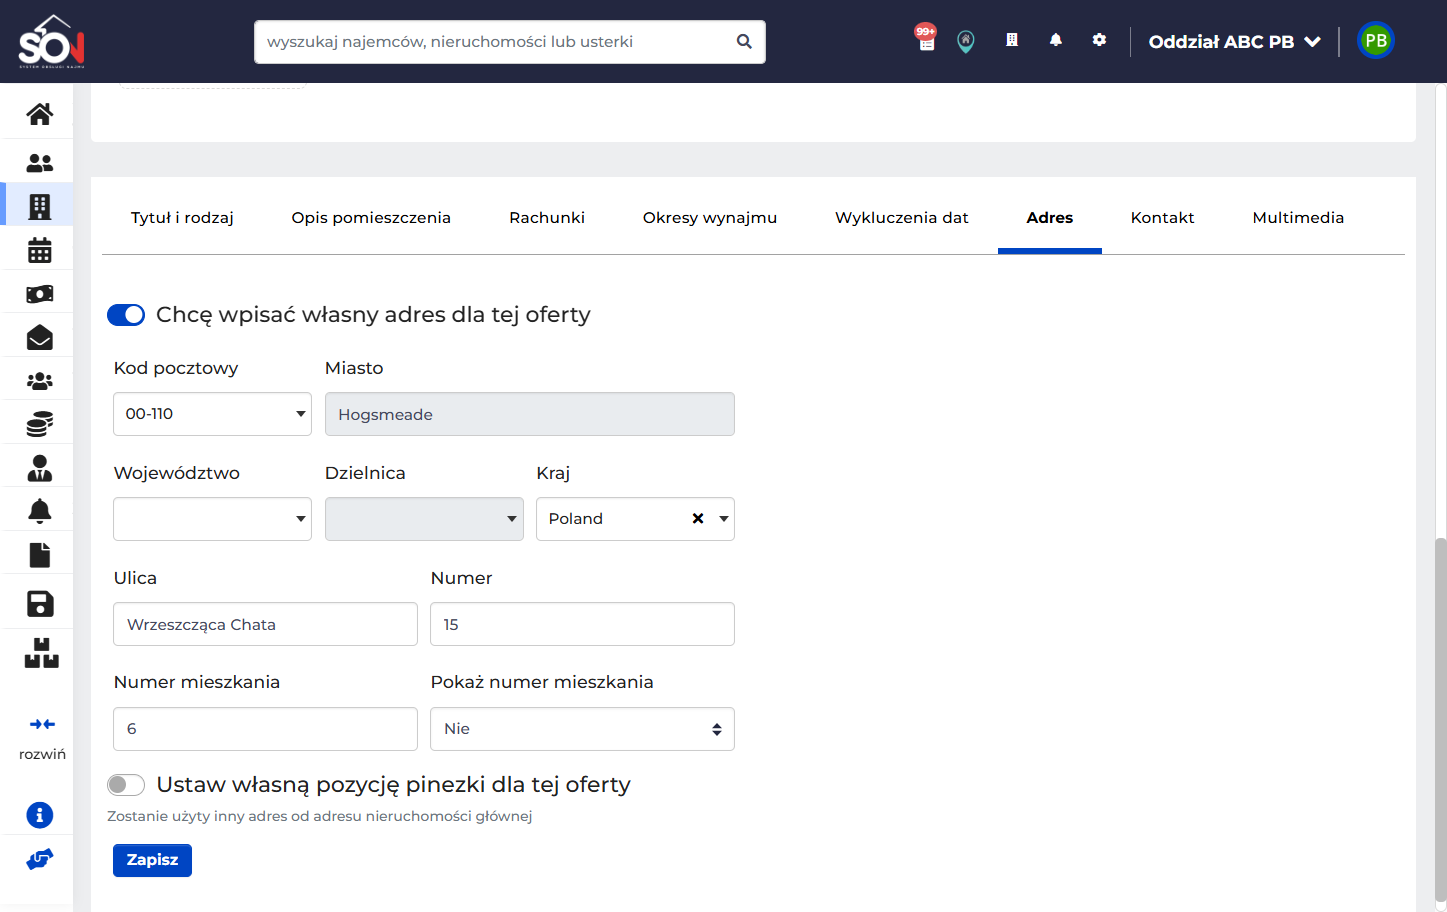
Task: Switch to the Multimedia tab
Action: coord(1298,218)
